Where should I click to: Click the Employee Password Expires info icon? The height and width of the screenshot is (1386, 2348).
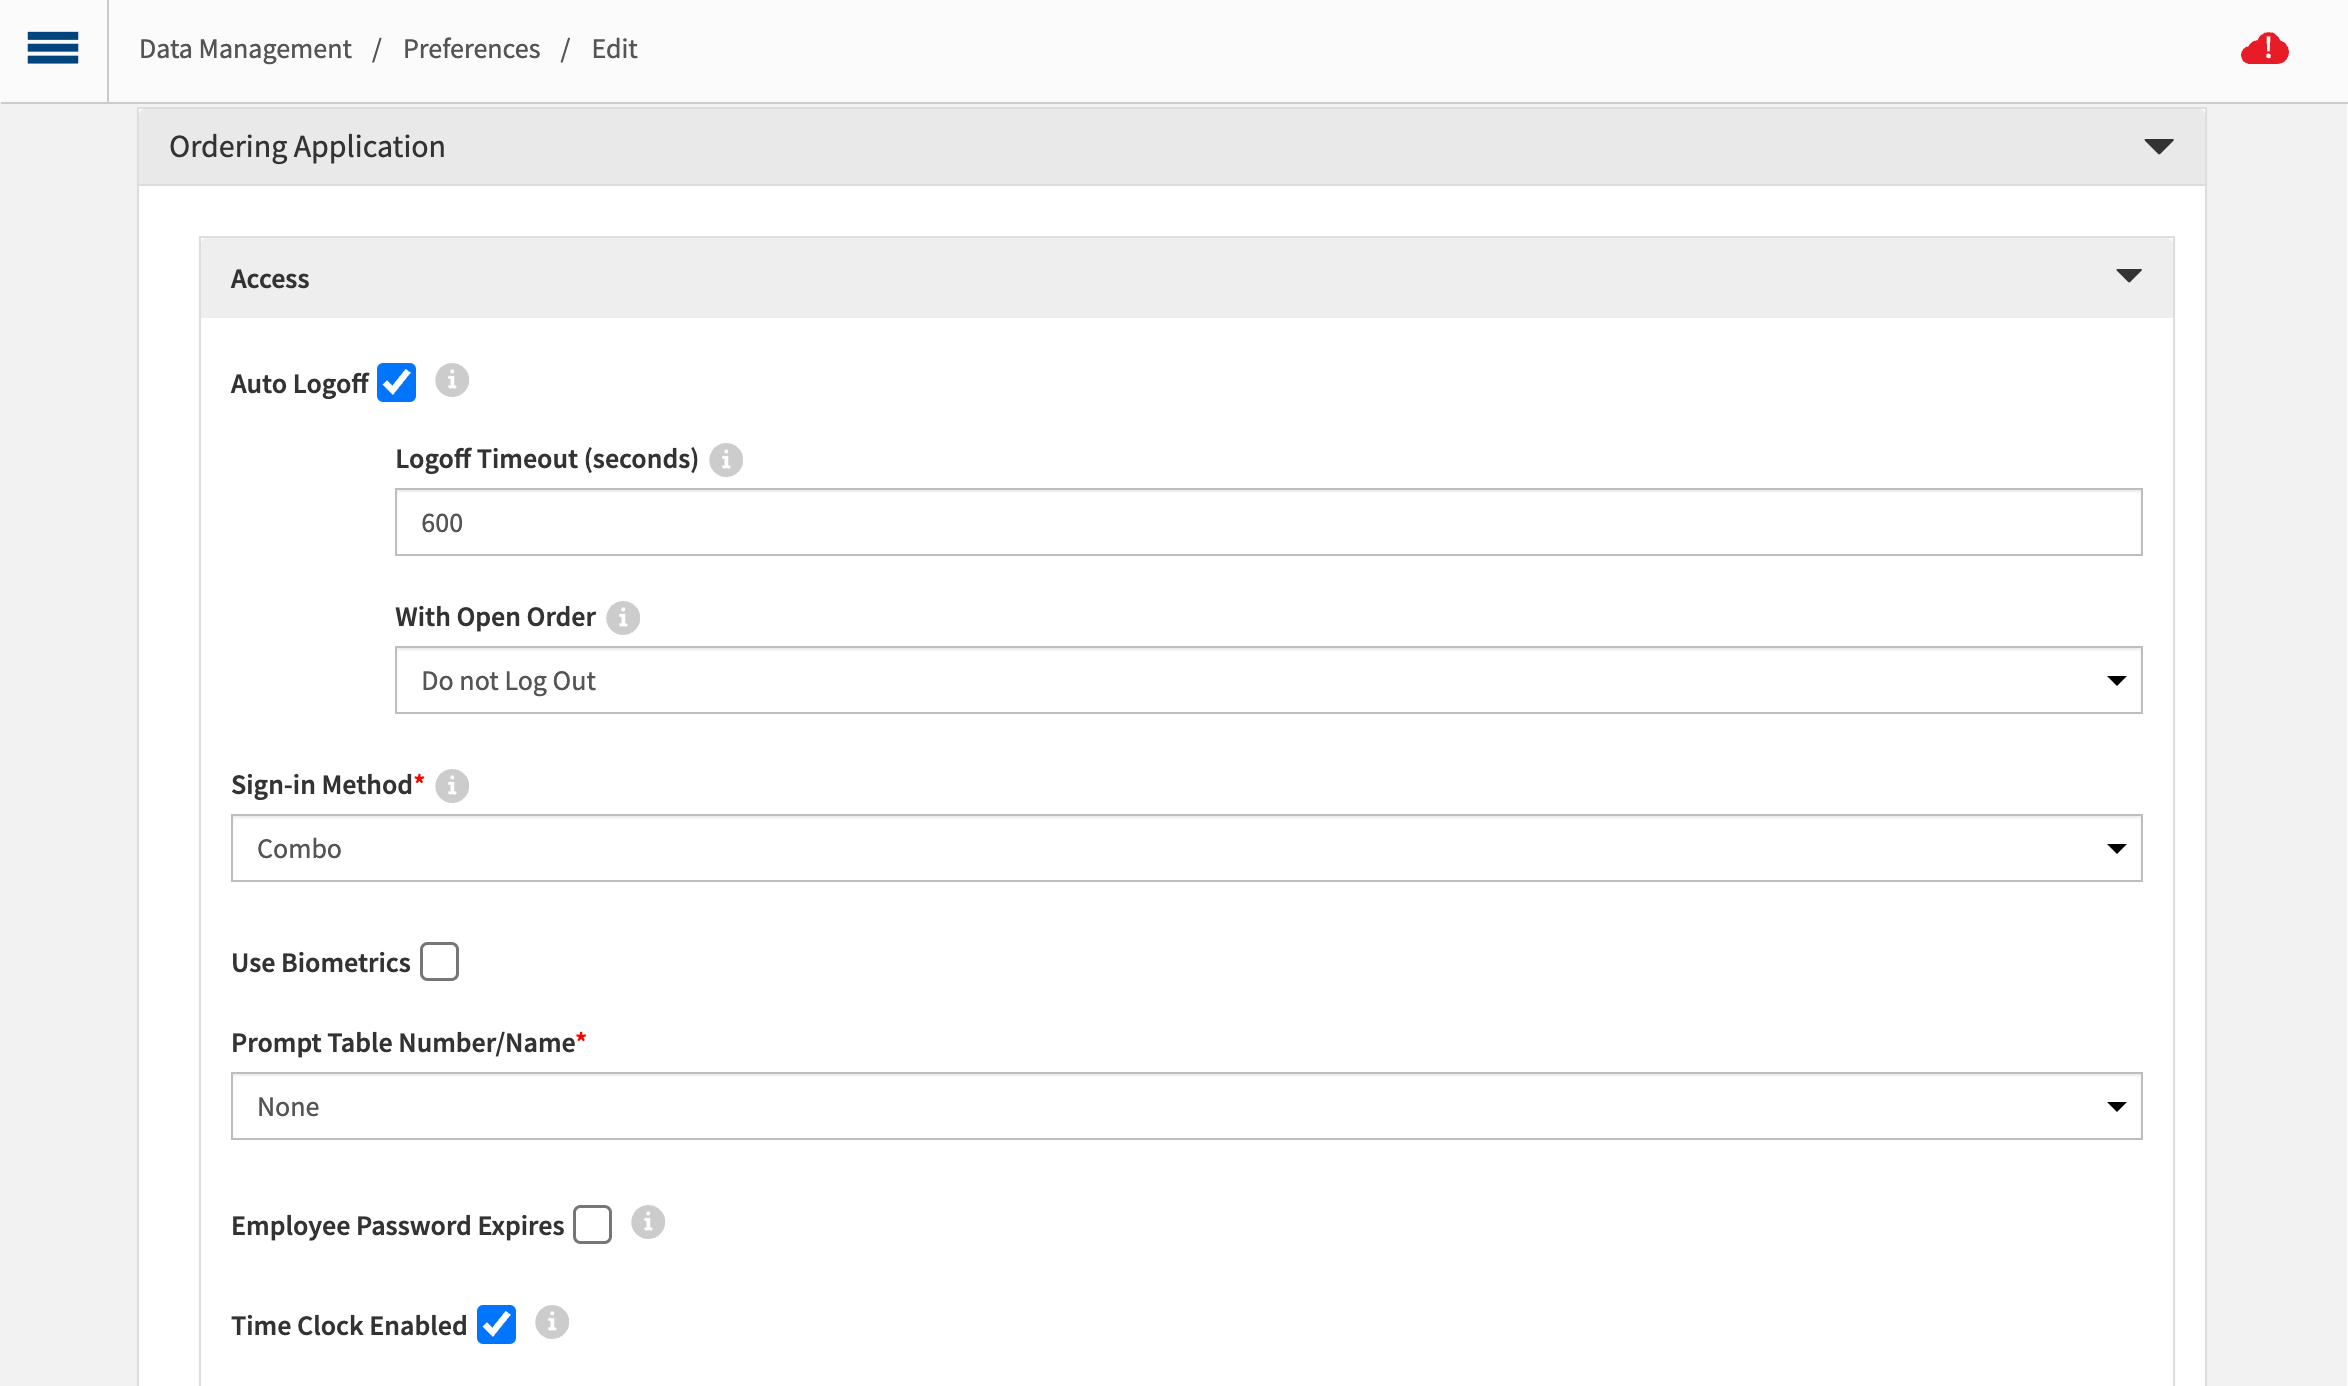click(648, 1223)
